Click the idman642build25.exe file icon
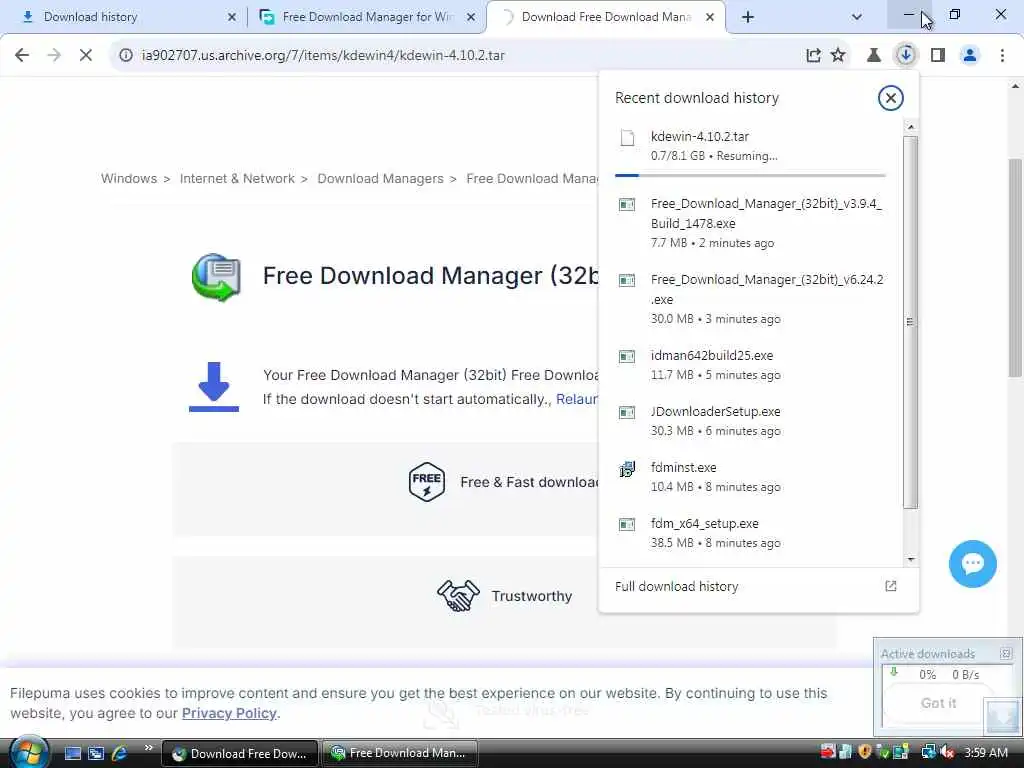Screen dimensions: 1024x768 pyautogui.click(x=627, y=357)
